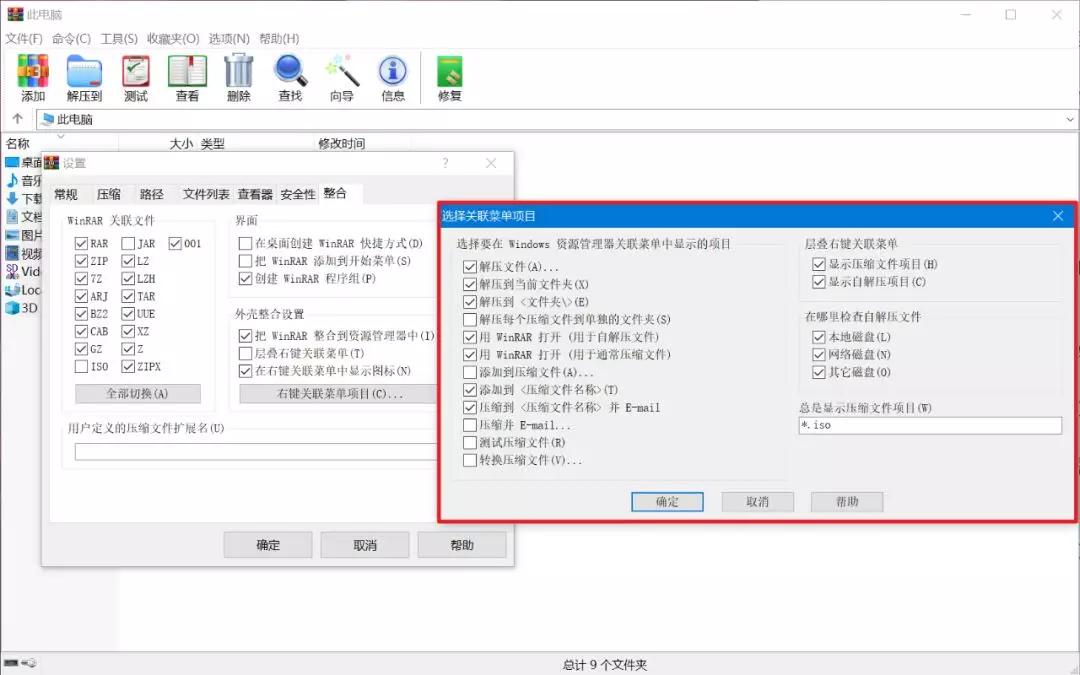The height and width of the screenshot is (675, 1080).
Task: Enable 解压每个压缩文件到单独的文件夹 checkbox
Action: (x=470, y=320)
